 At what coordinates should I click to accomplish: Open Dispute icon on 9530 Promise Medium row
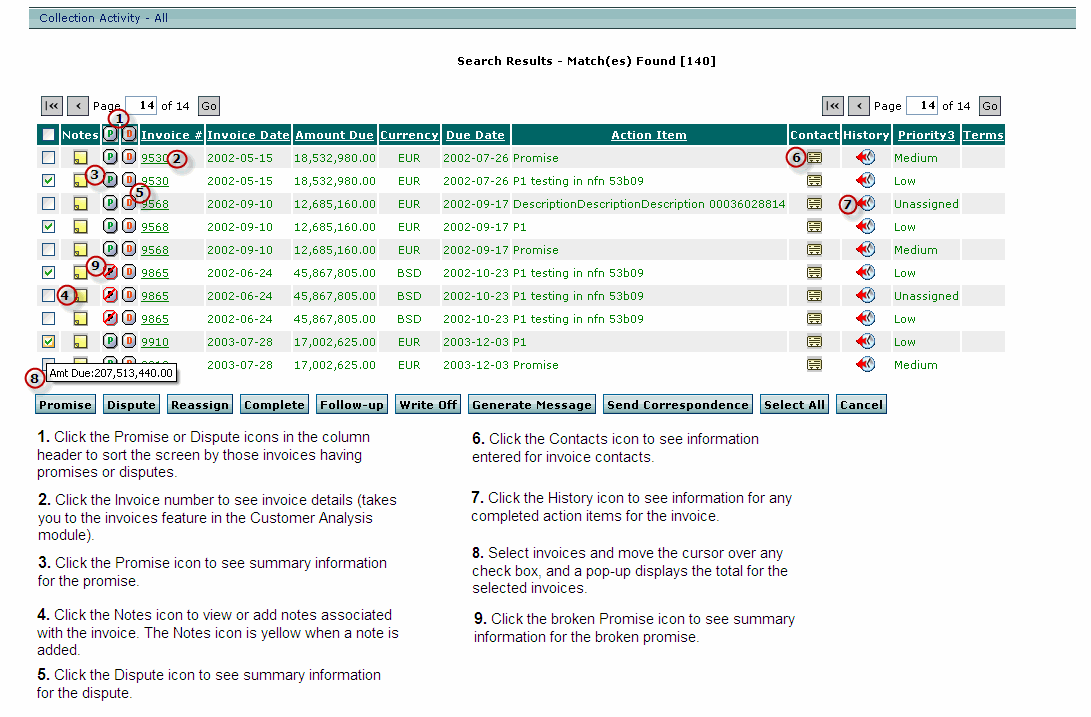pyautogui.click(x=129, y=157)
